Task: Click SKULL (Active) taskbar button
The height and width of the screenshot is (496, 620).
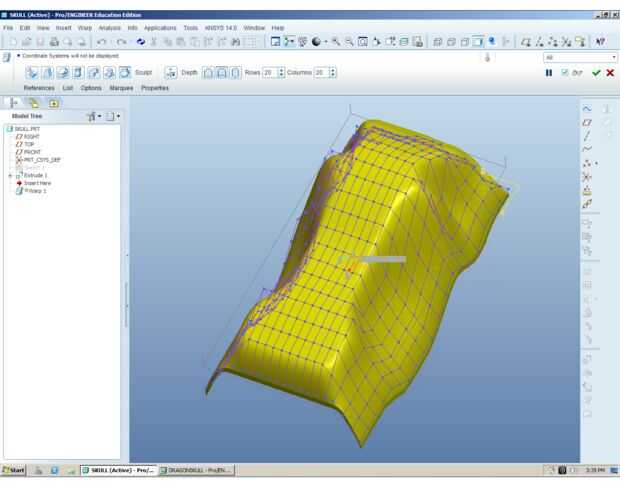Action: pos(119,470)
